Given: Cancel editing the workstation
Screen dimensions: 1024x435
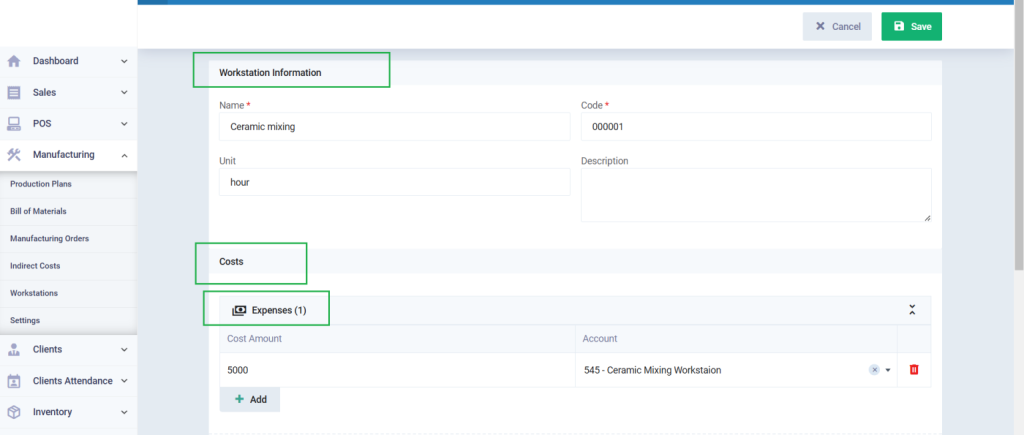Looking at the screenshot, I should (x=837, y=27).
